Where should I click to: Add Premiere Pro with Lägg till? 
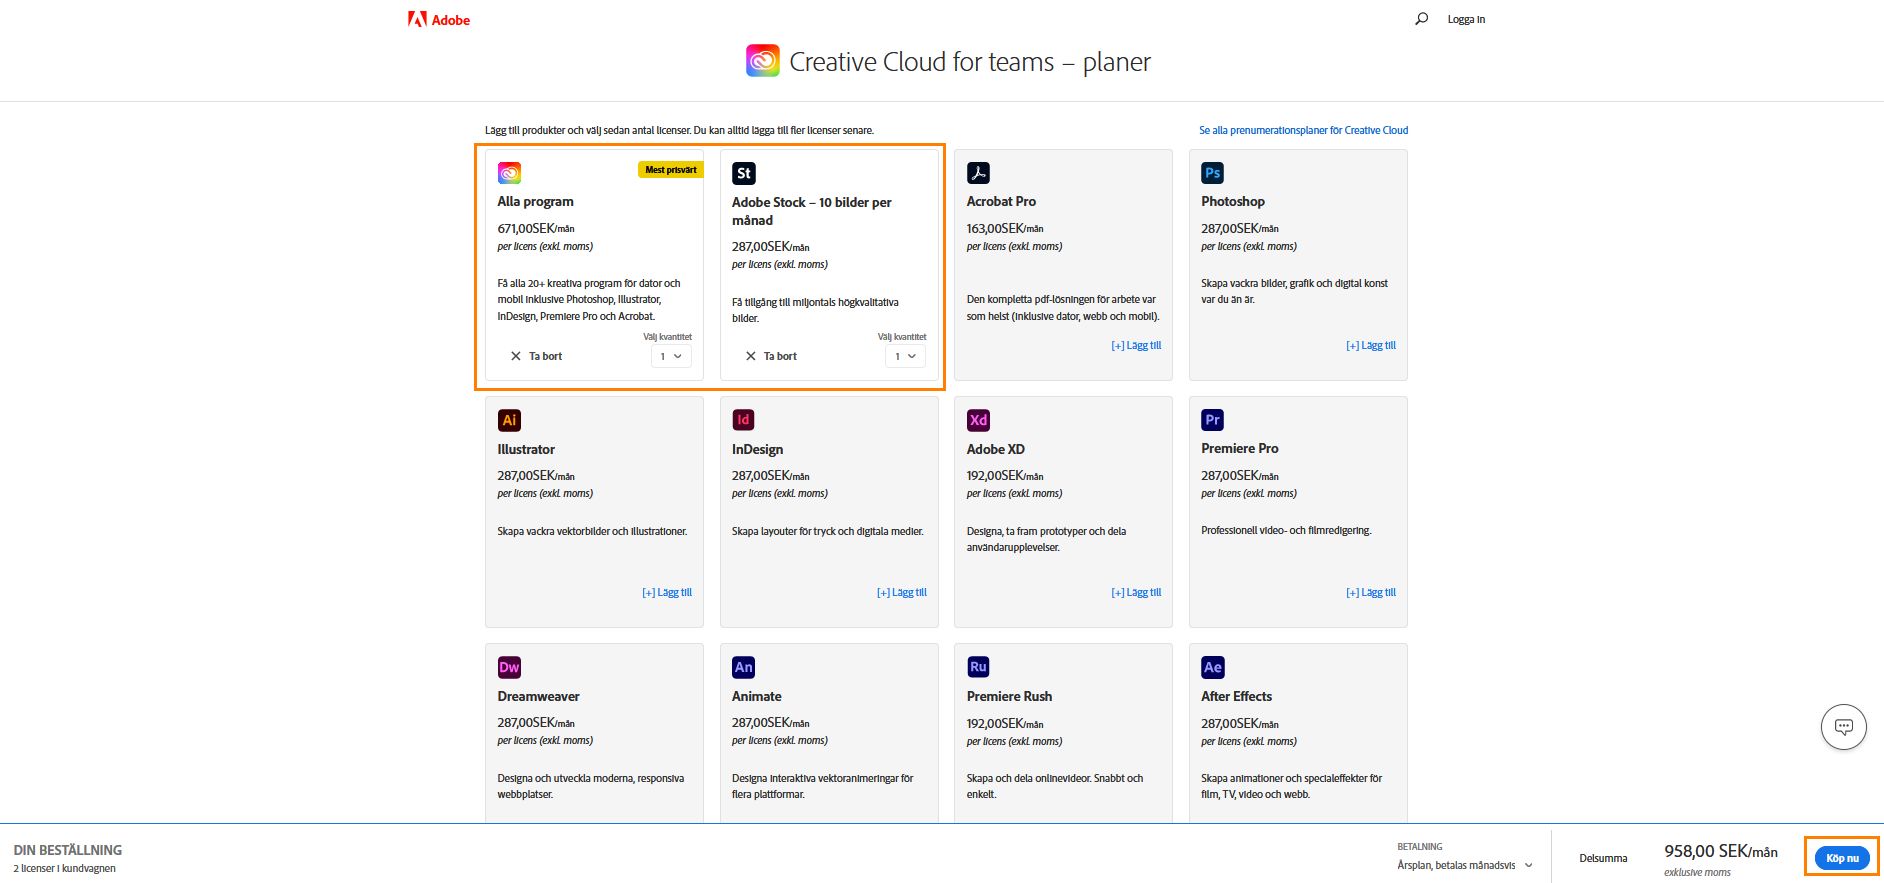pyautogui.click(x=1371, y=592)
